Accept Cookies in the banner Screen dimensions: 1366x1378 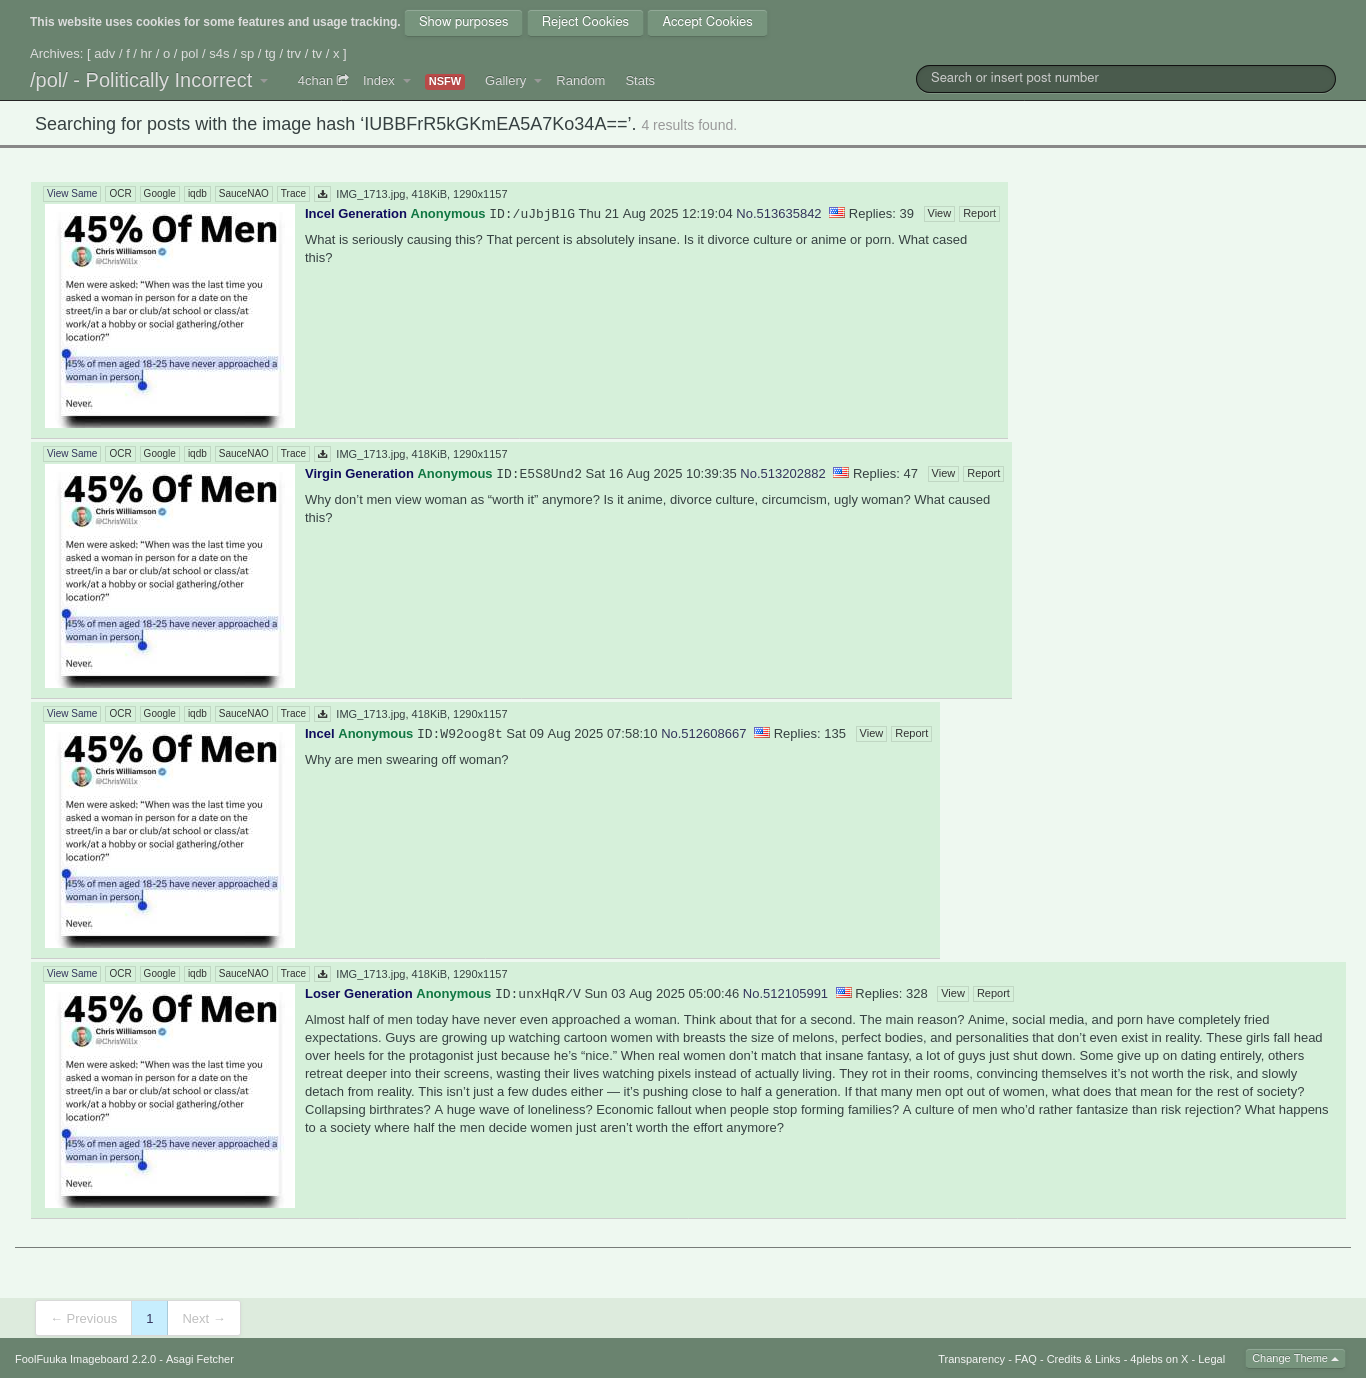coord(707,22)
